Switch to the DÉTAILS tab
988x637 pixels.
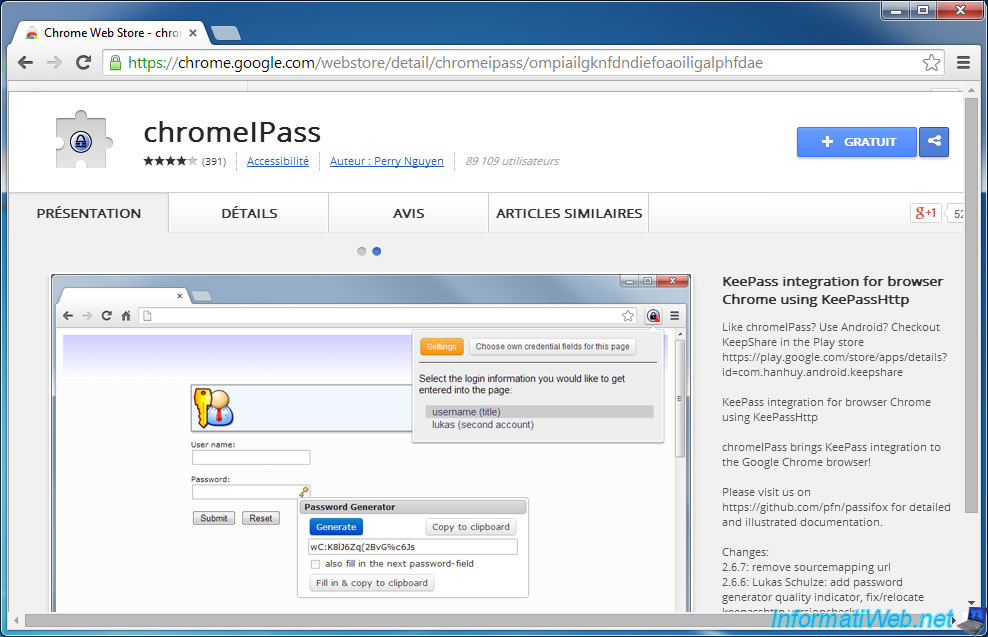(249, 213)
